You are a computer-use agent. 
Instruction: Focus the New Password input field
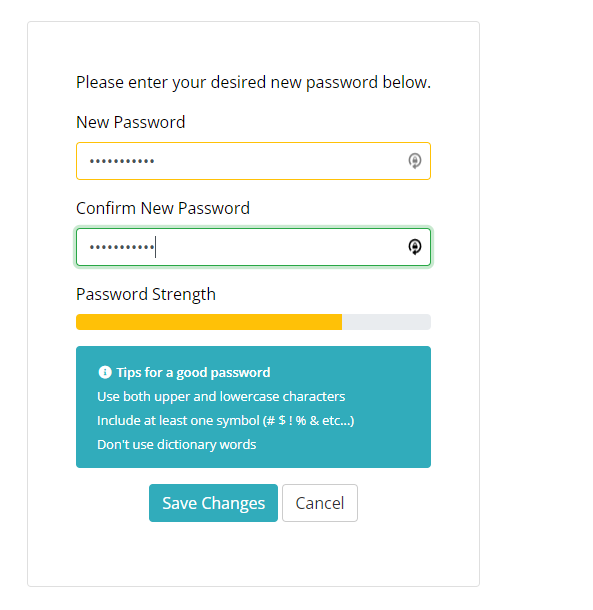point(253,161)
